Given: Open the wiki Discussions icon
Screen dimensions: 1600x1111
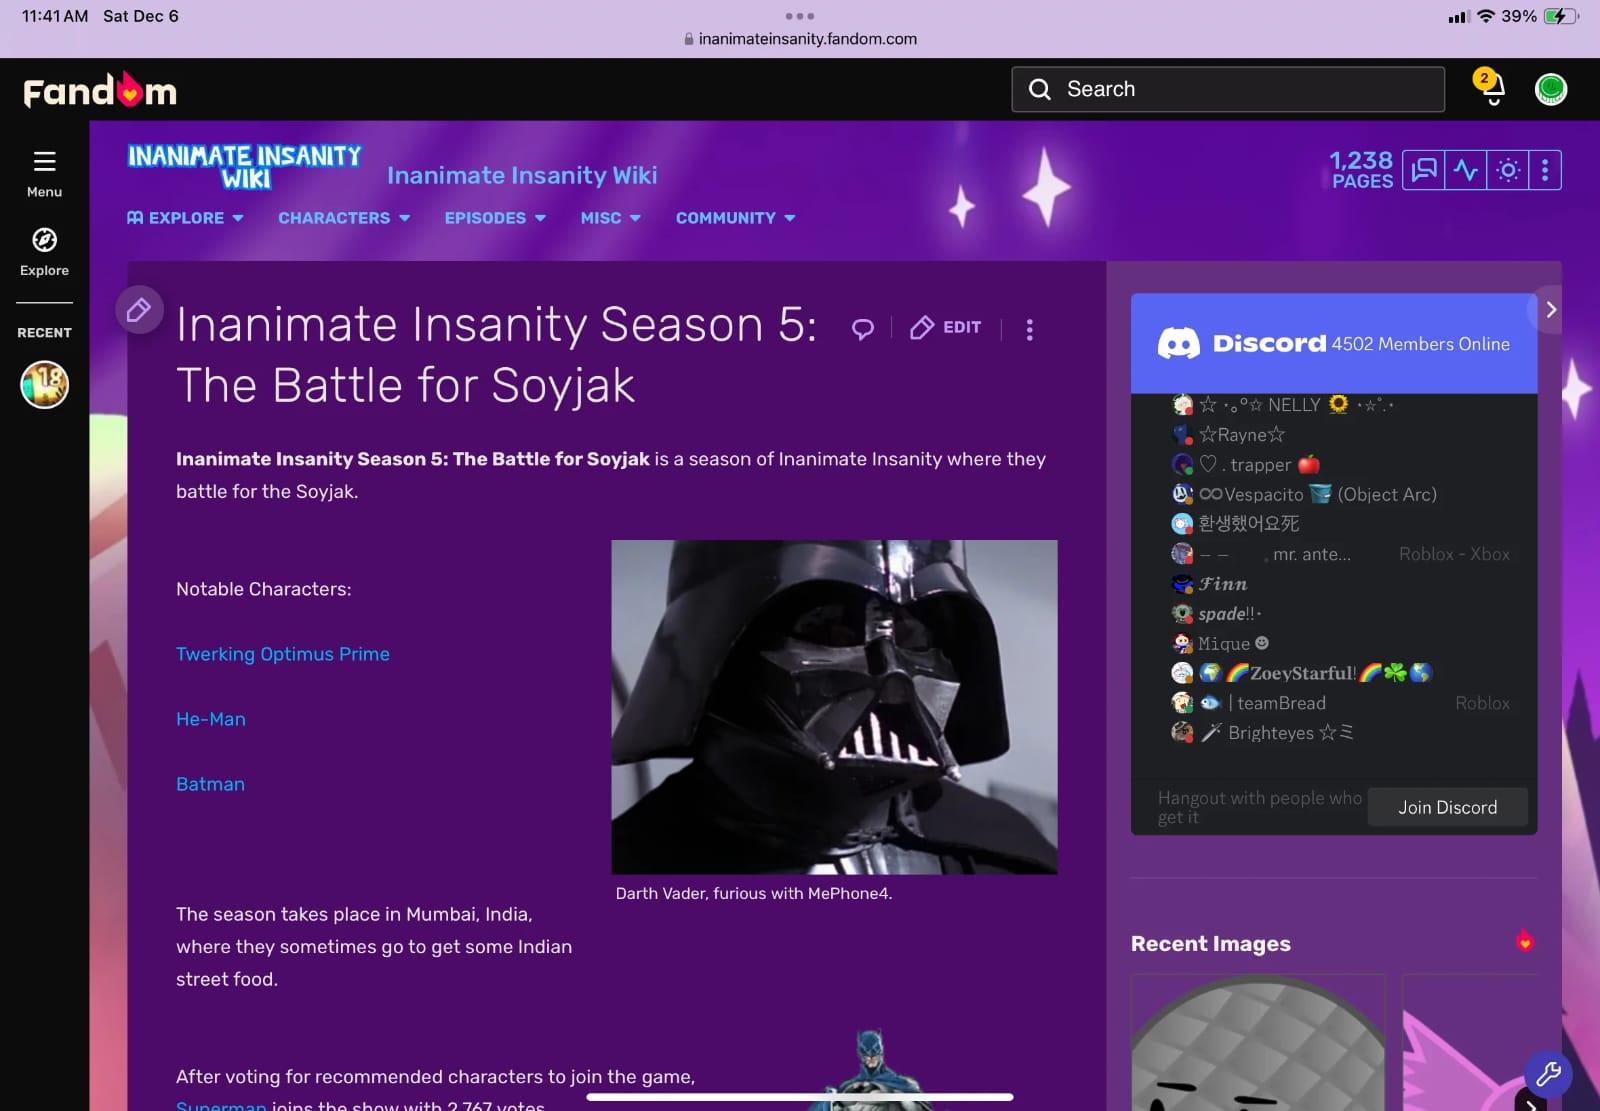Looking at the screenshot, I should point(1423,170).
